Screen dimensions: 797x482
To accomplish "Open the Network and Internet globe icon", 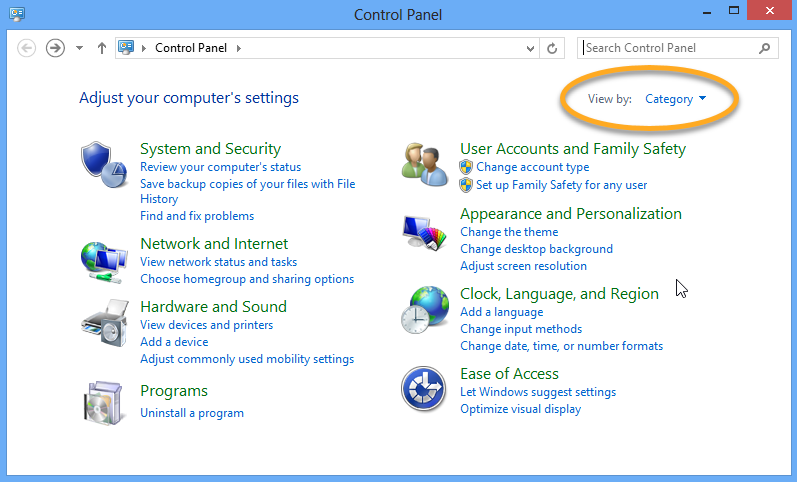I will [x=104, y=262].
